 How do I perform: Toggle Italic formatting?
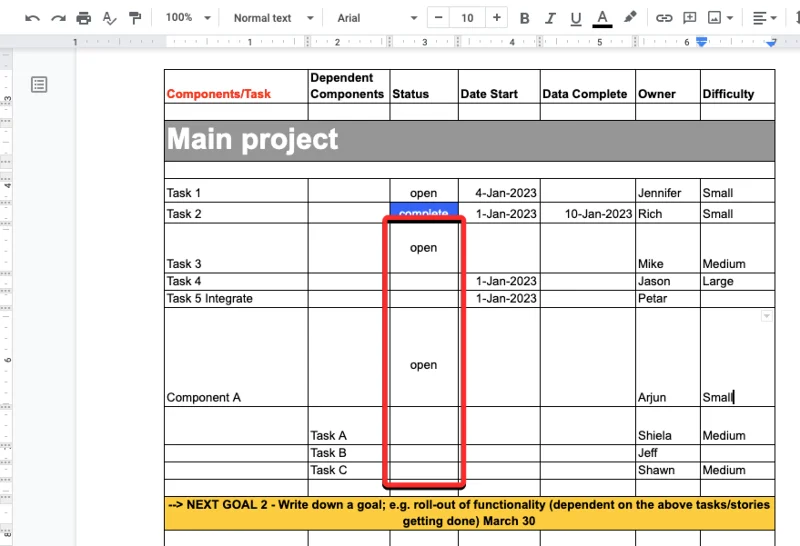(x=549, y=18)
